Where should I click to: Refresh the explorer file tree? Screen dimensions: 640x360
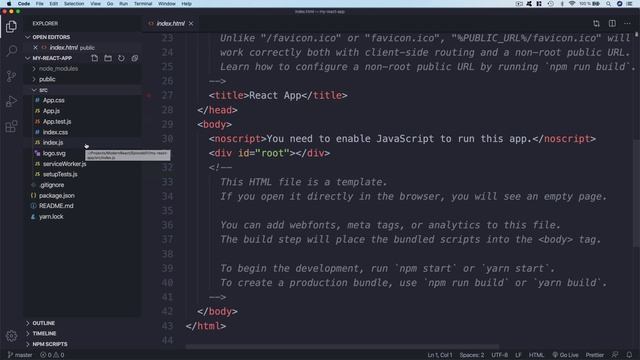121,58
